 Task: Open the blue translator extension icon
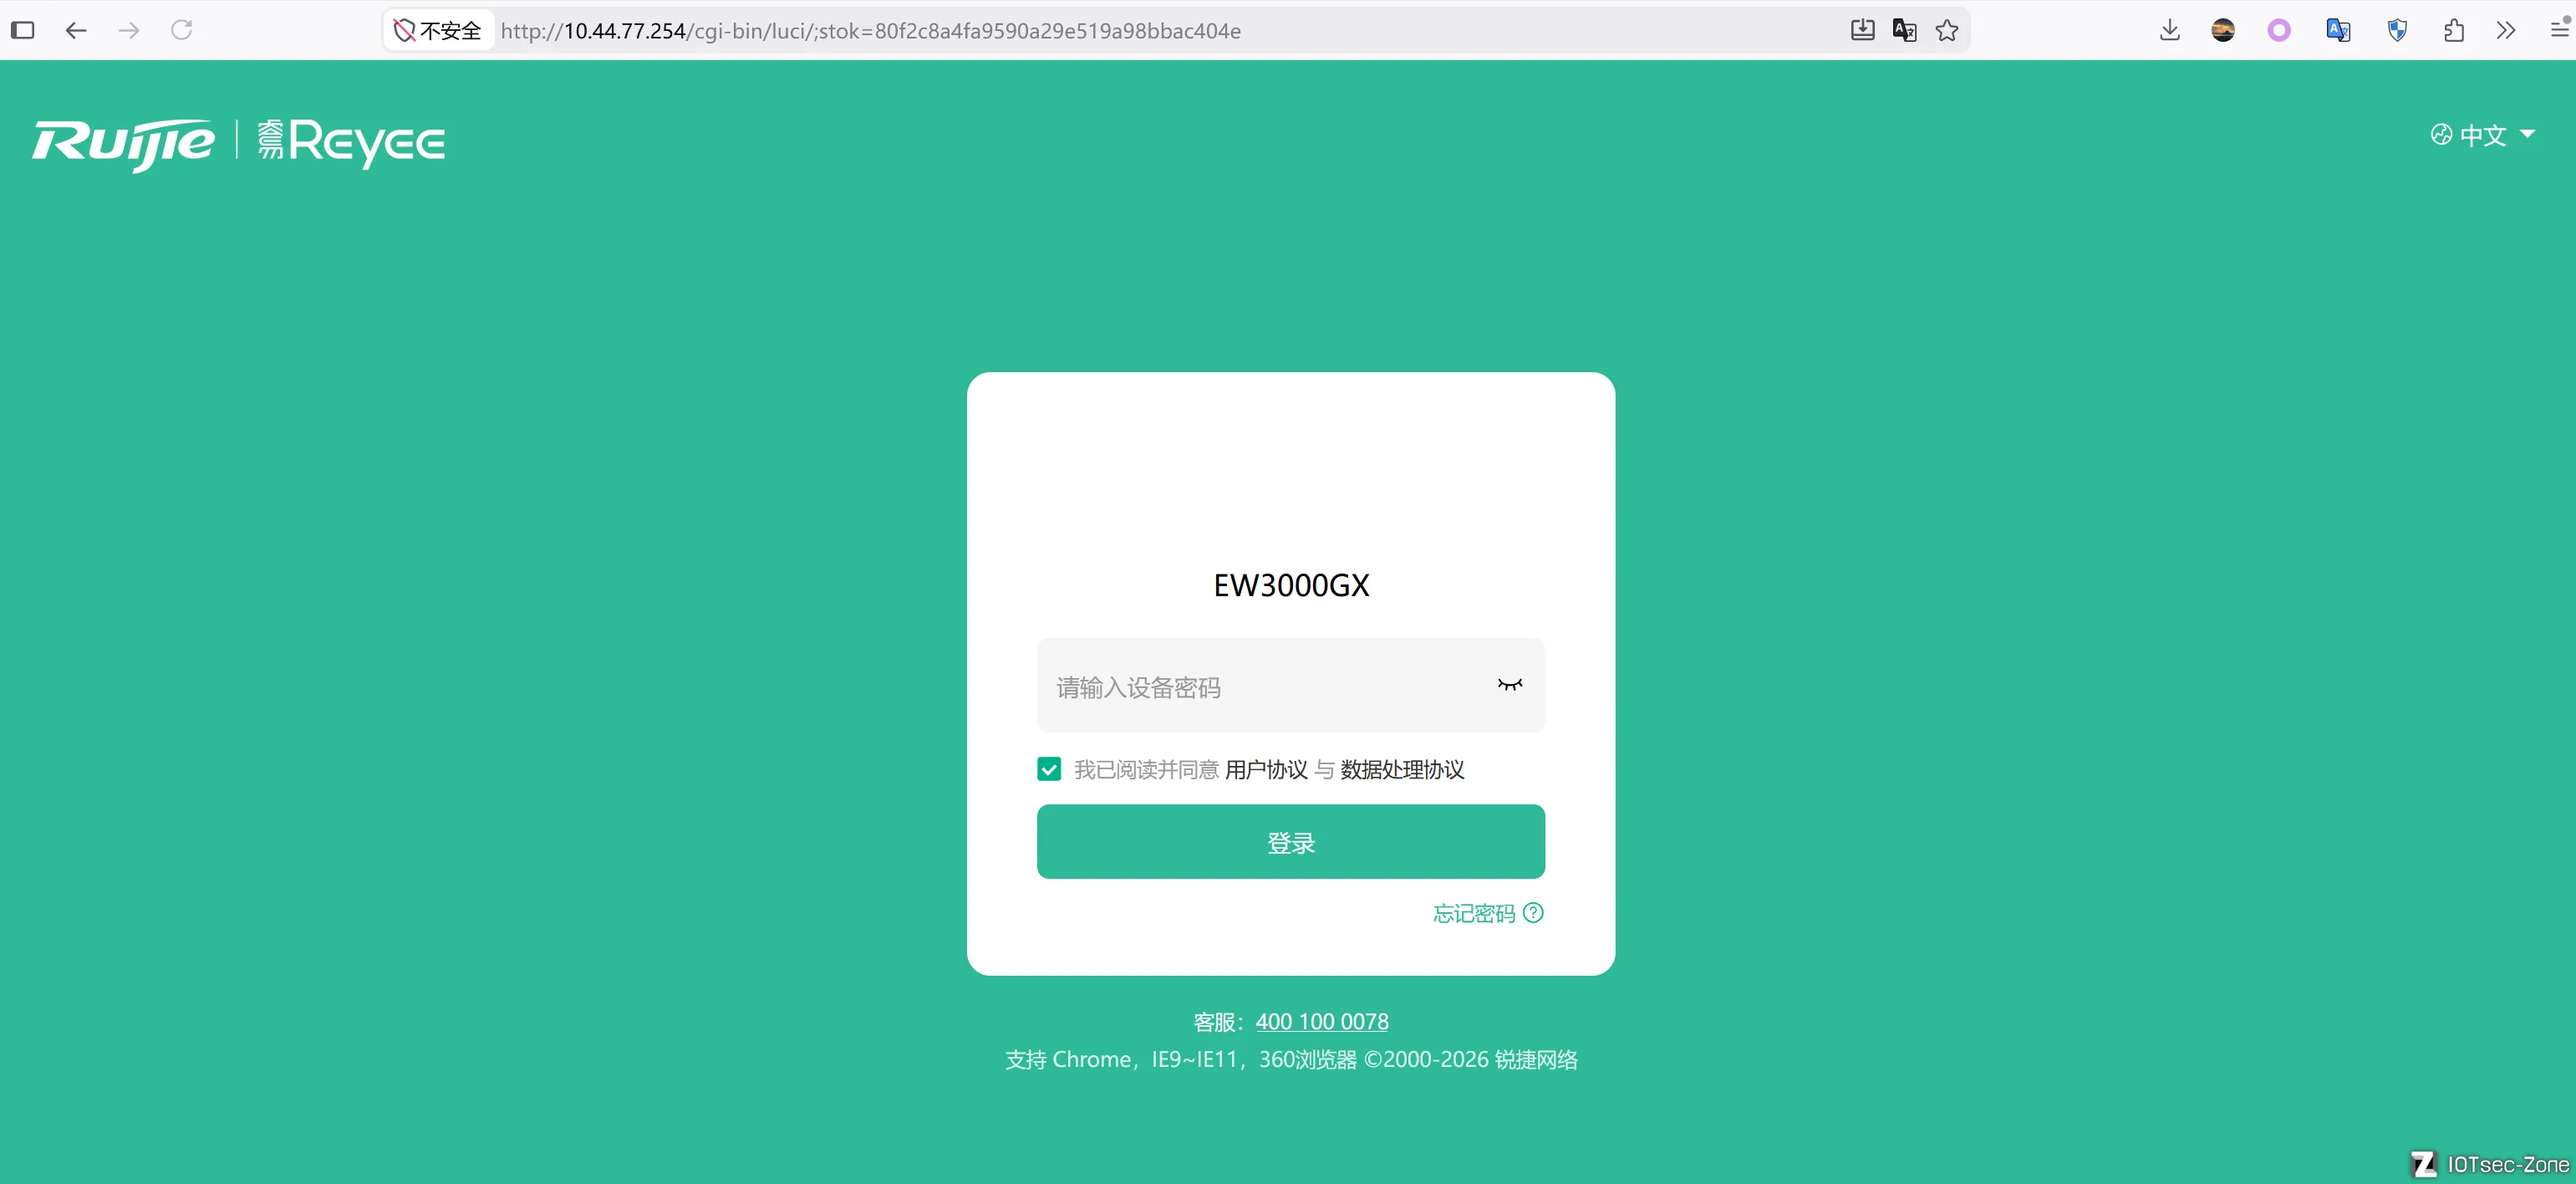[2337, 30]
